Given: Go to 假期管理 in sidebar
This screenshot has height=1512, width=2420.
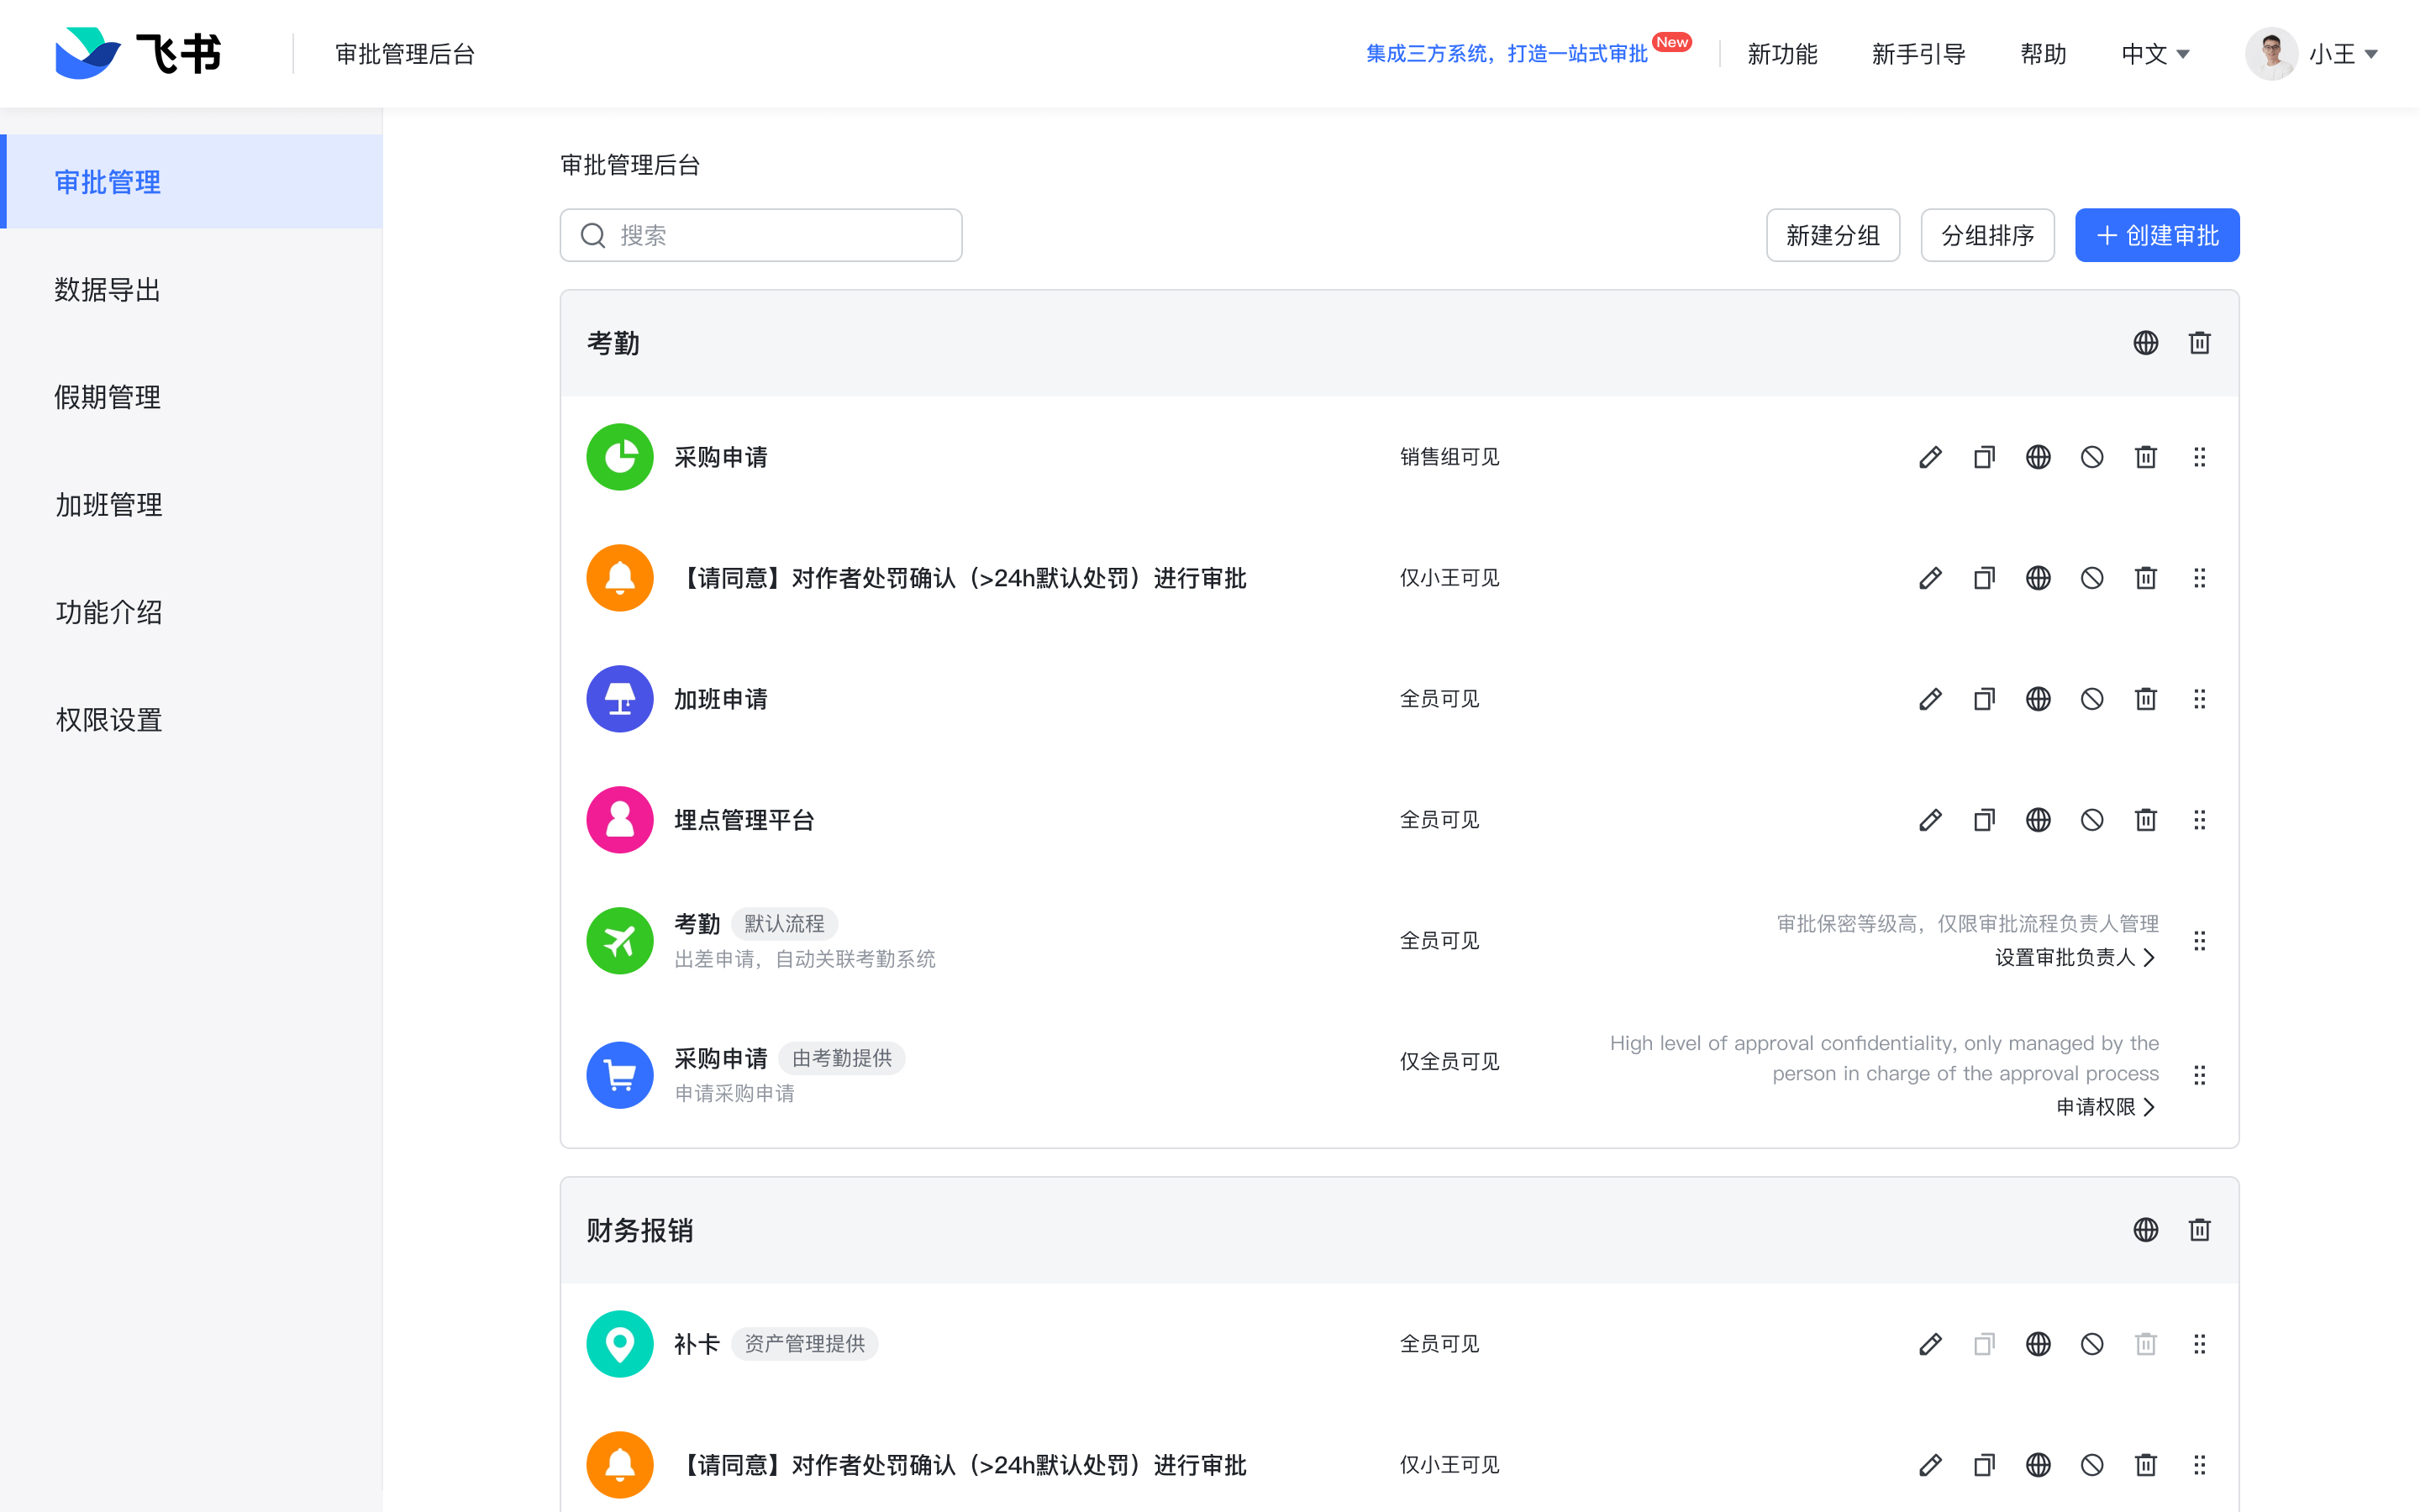Looking at the screenshot, I should pos(108,397).
